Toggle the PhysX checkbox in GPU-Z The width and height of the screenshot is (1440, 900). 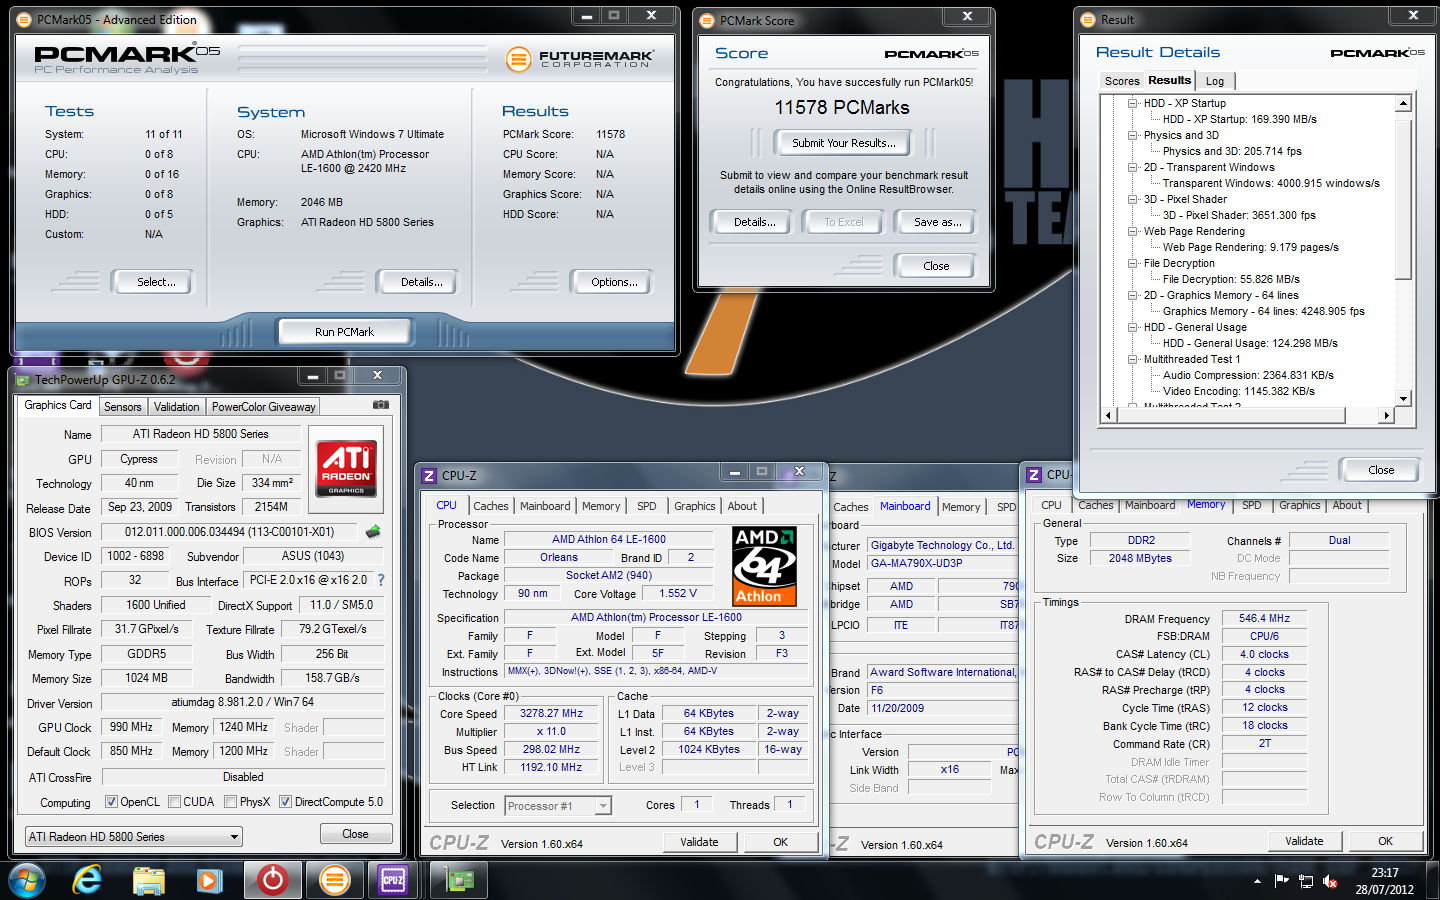[231, 802]
